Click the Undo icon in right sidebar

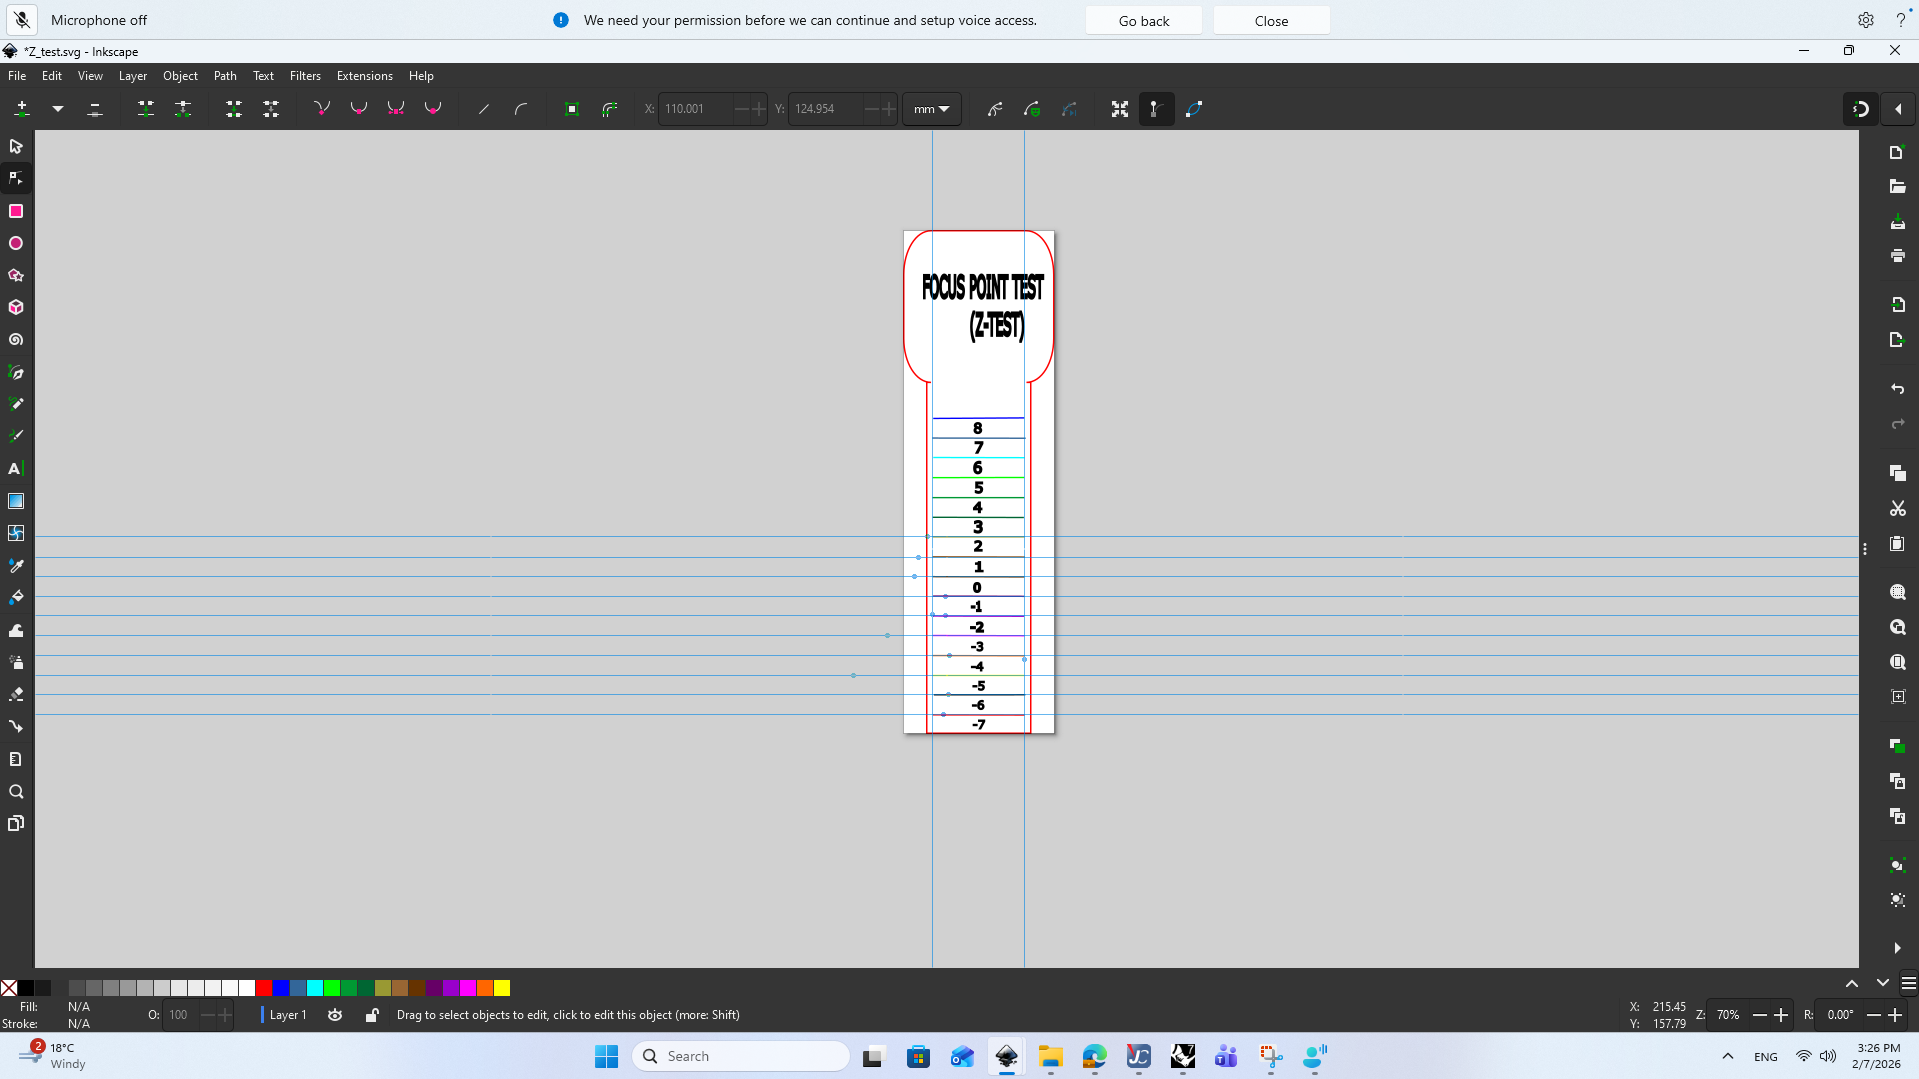coord(1896,389)
